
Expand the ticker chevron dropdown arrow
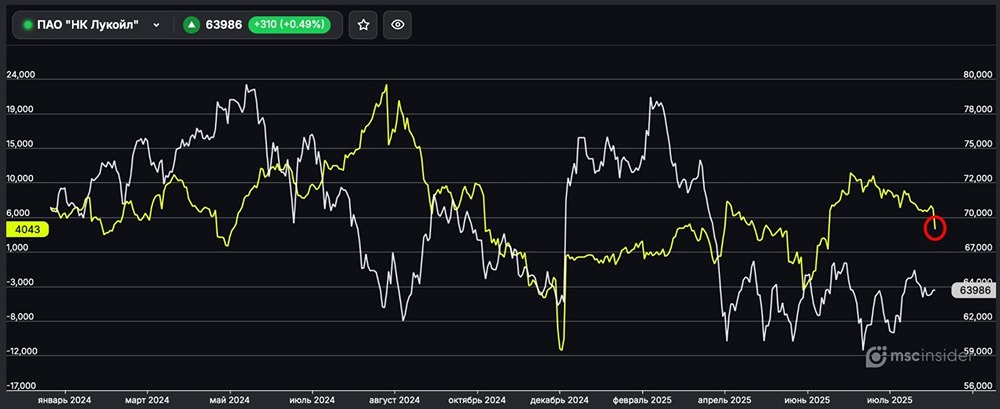(156, 24)
